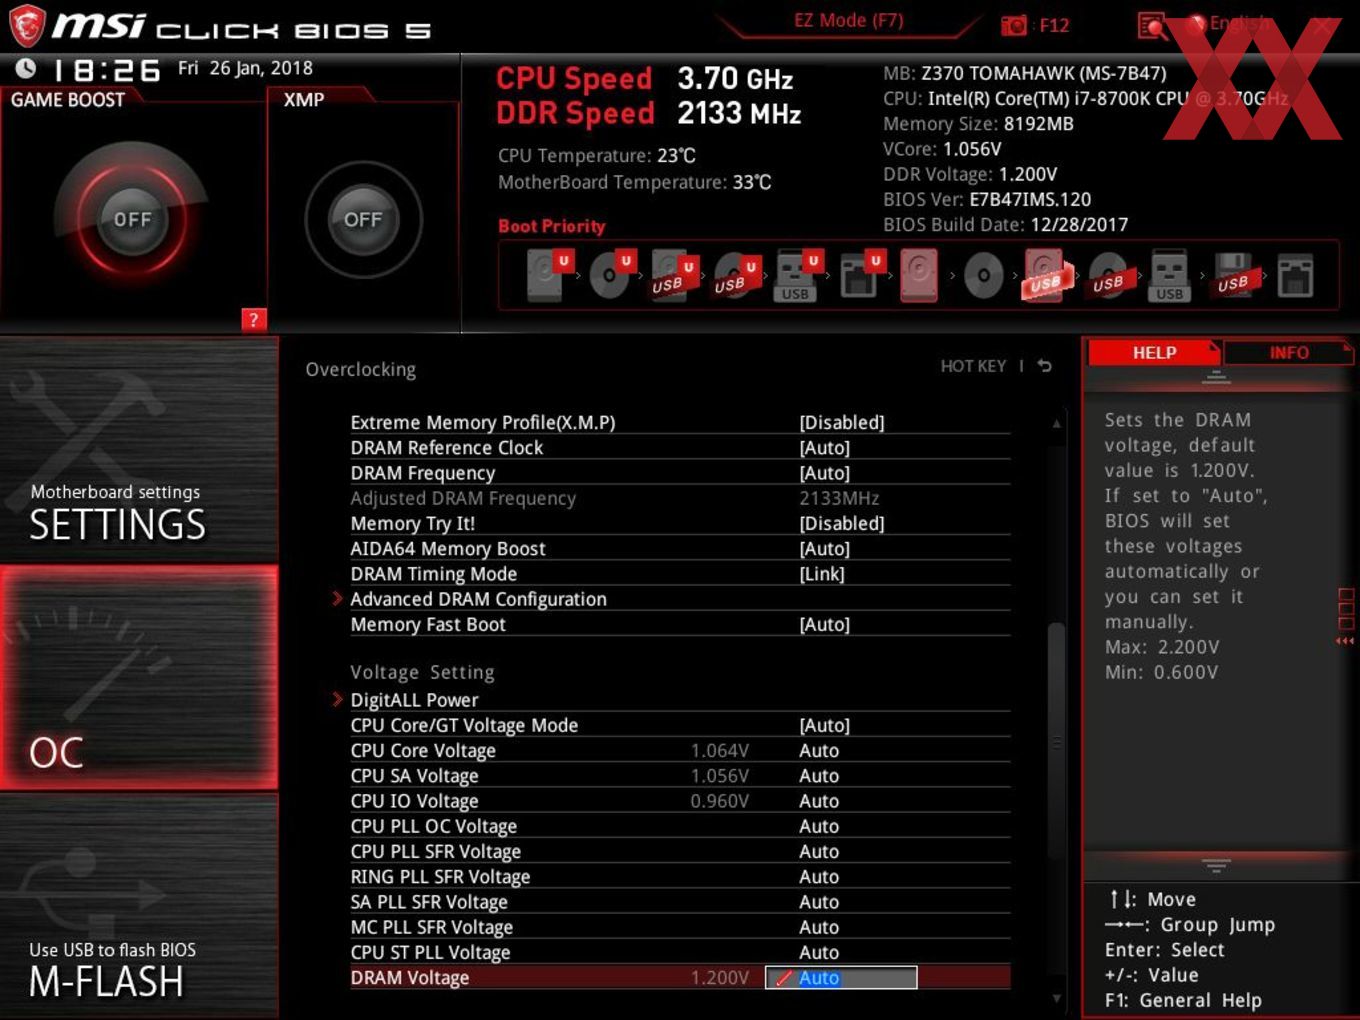Screen dimensions: 1360x1020
Task: Click the settings list scrollbar up arrow
Action: point(1056,424)
